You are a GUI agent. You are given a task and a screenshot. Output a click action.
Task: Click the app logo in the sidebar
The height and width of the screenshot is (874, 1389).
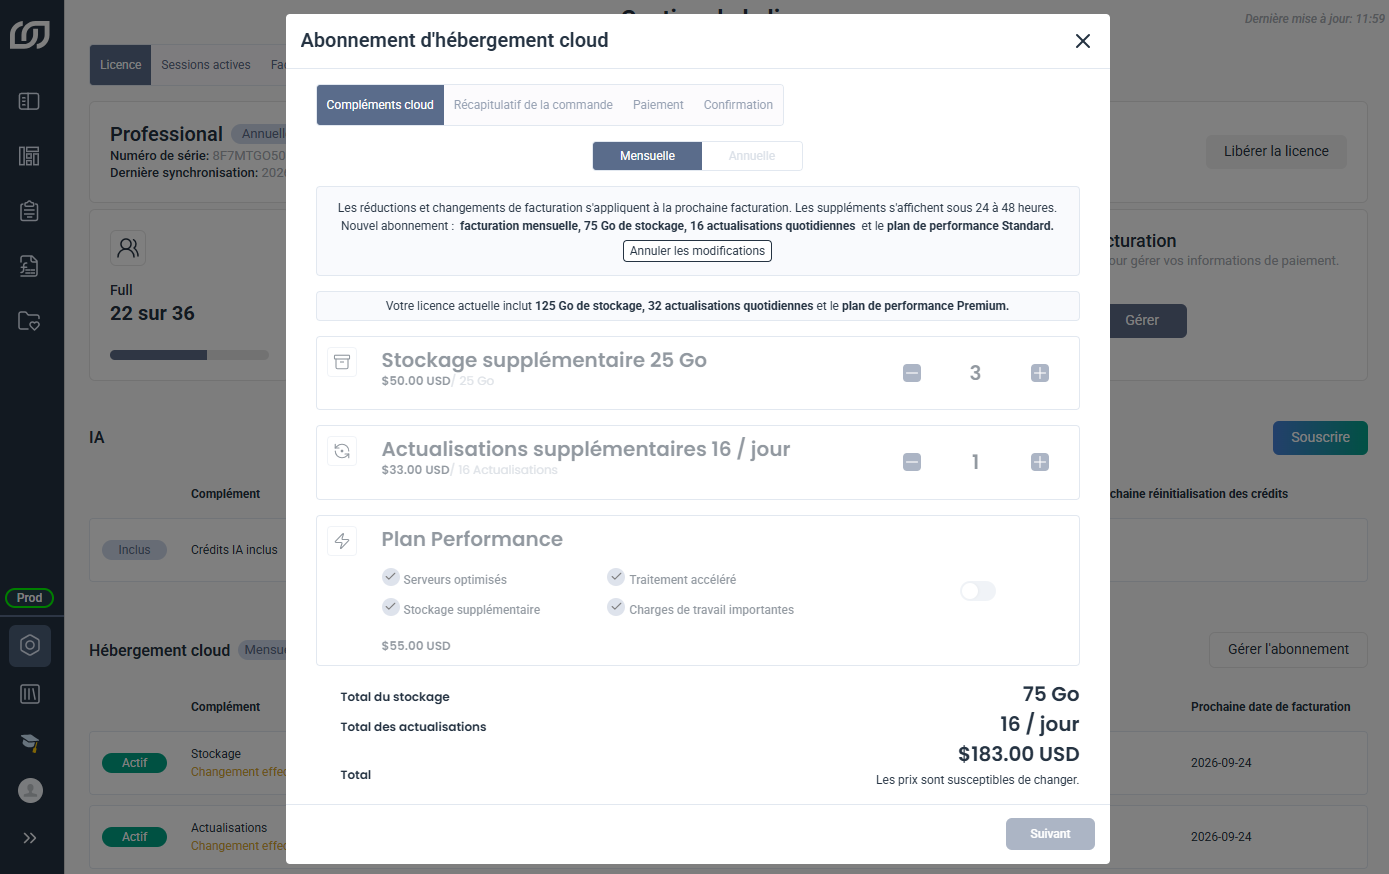30,35
